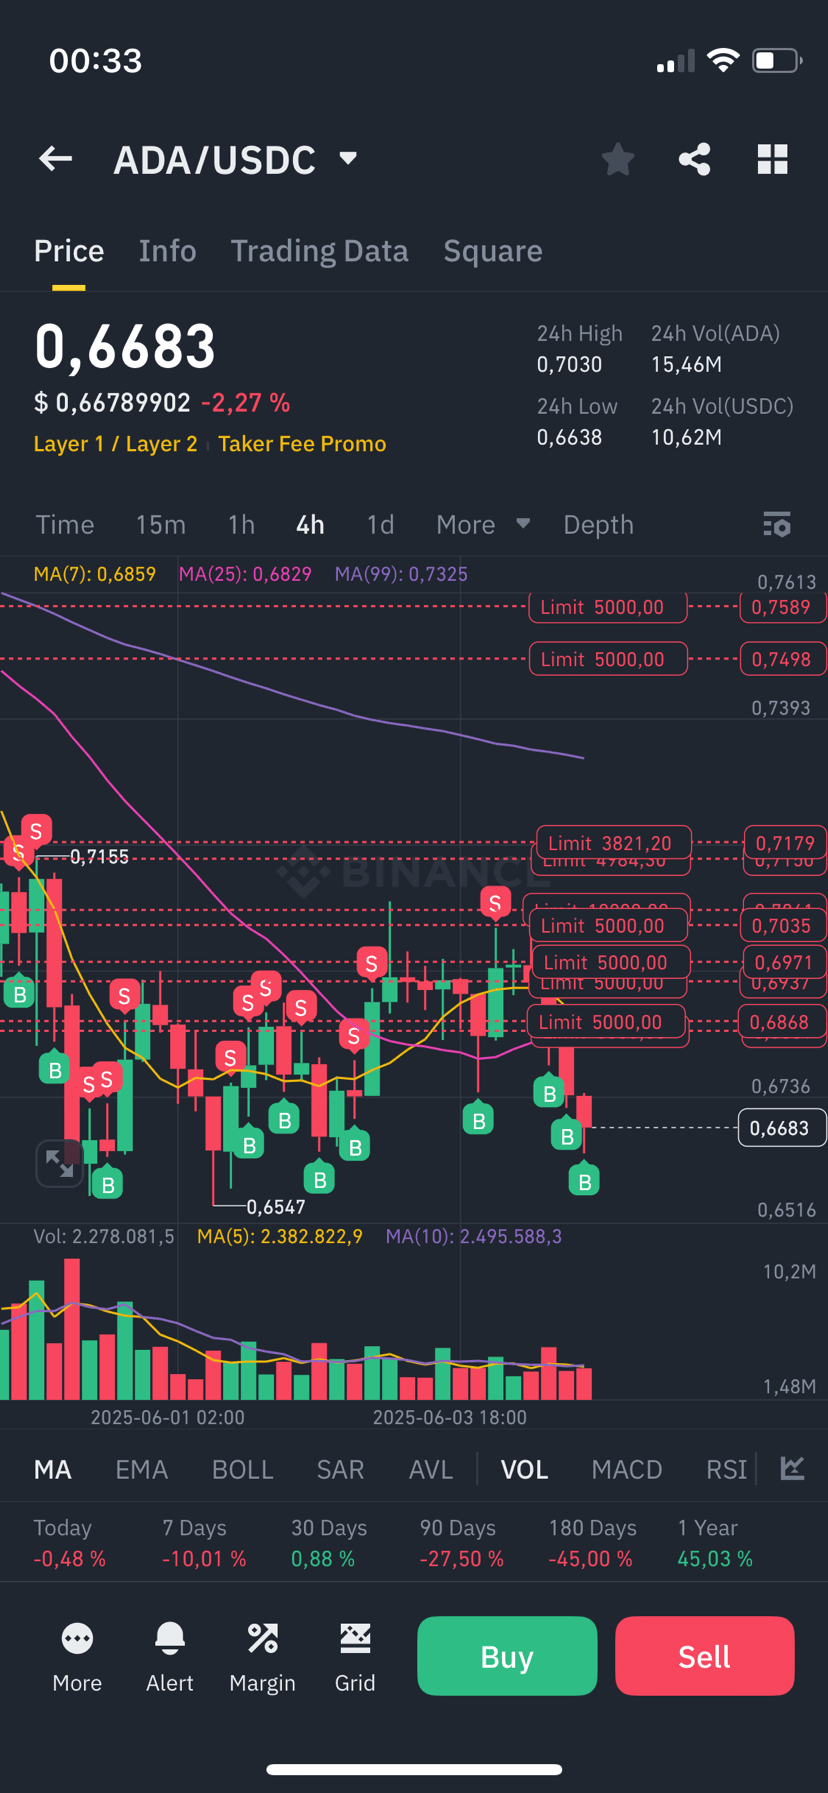Viewport: 828px width, 1793px height.
Task: Tap the 24h Low value 0,6638
Action: [570, 437]
